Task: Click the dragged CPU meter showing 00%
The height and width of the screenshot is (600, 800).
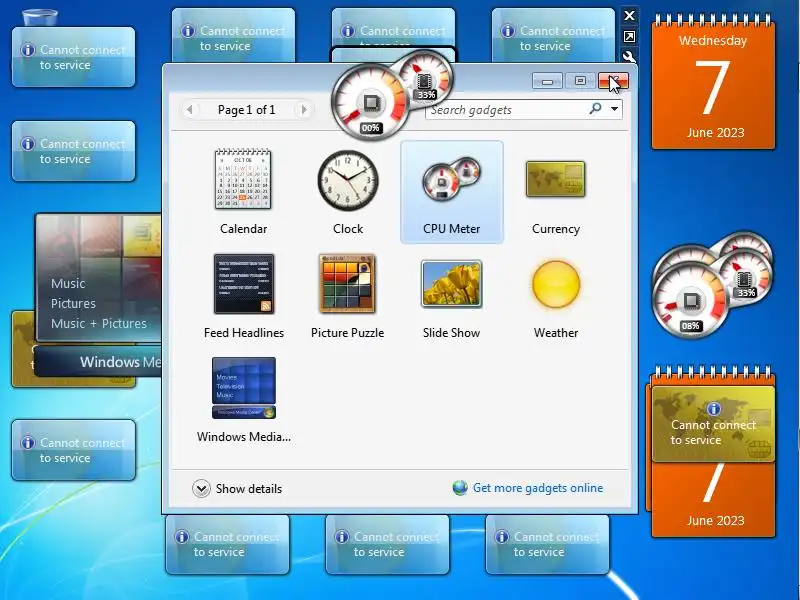Action: [x=370, y=103]
